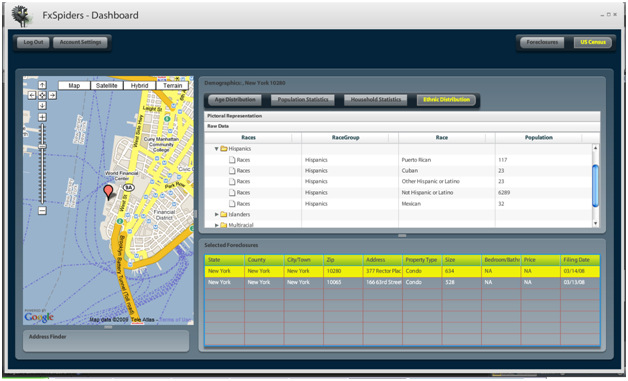
Task: Pan the map up with arrow icon
Action: [42, 85]
